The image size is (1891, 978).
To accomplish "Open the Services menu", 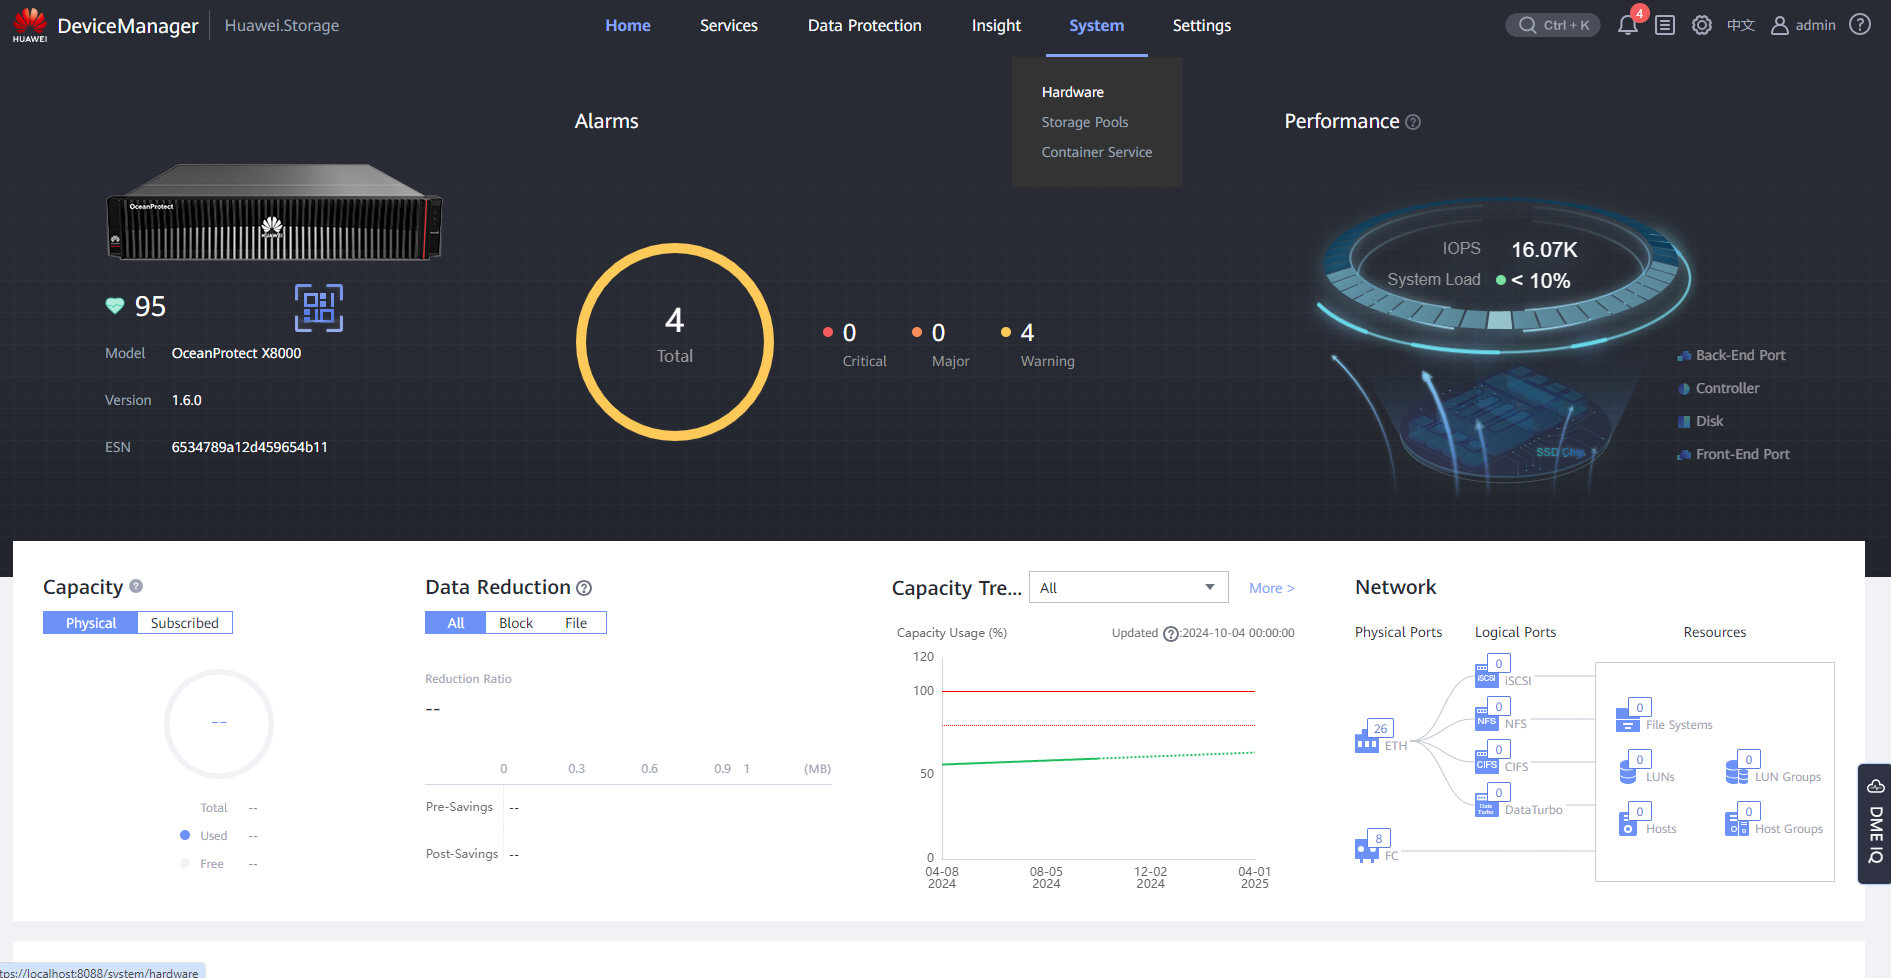I will tap(729, 25).
